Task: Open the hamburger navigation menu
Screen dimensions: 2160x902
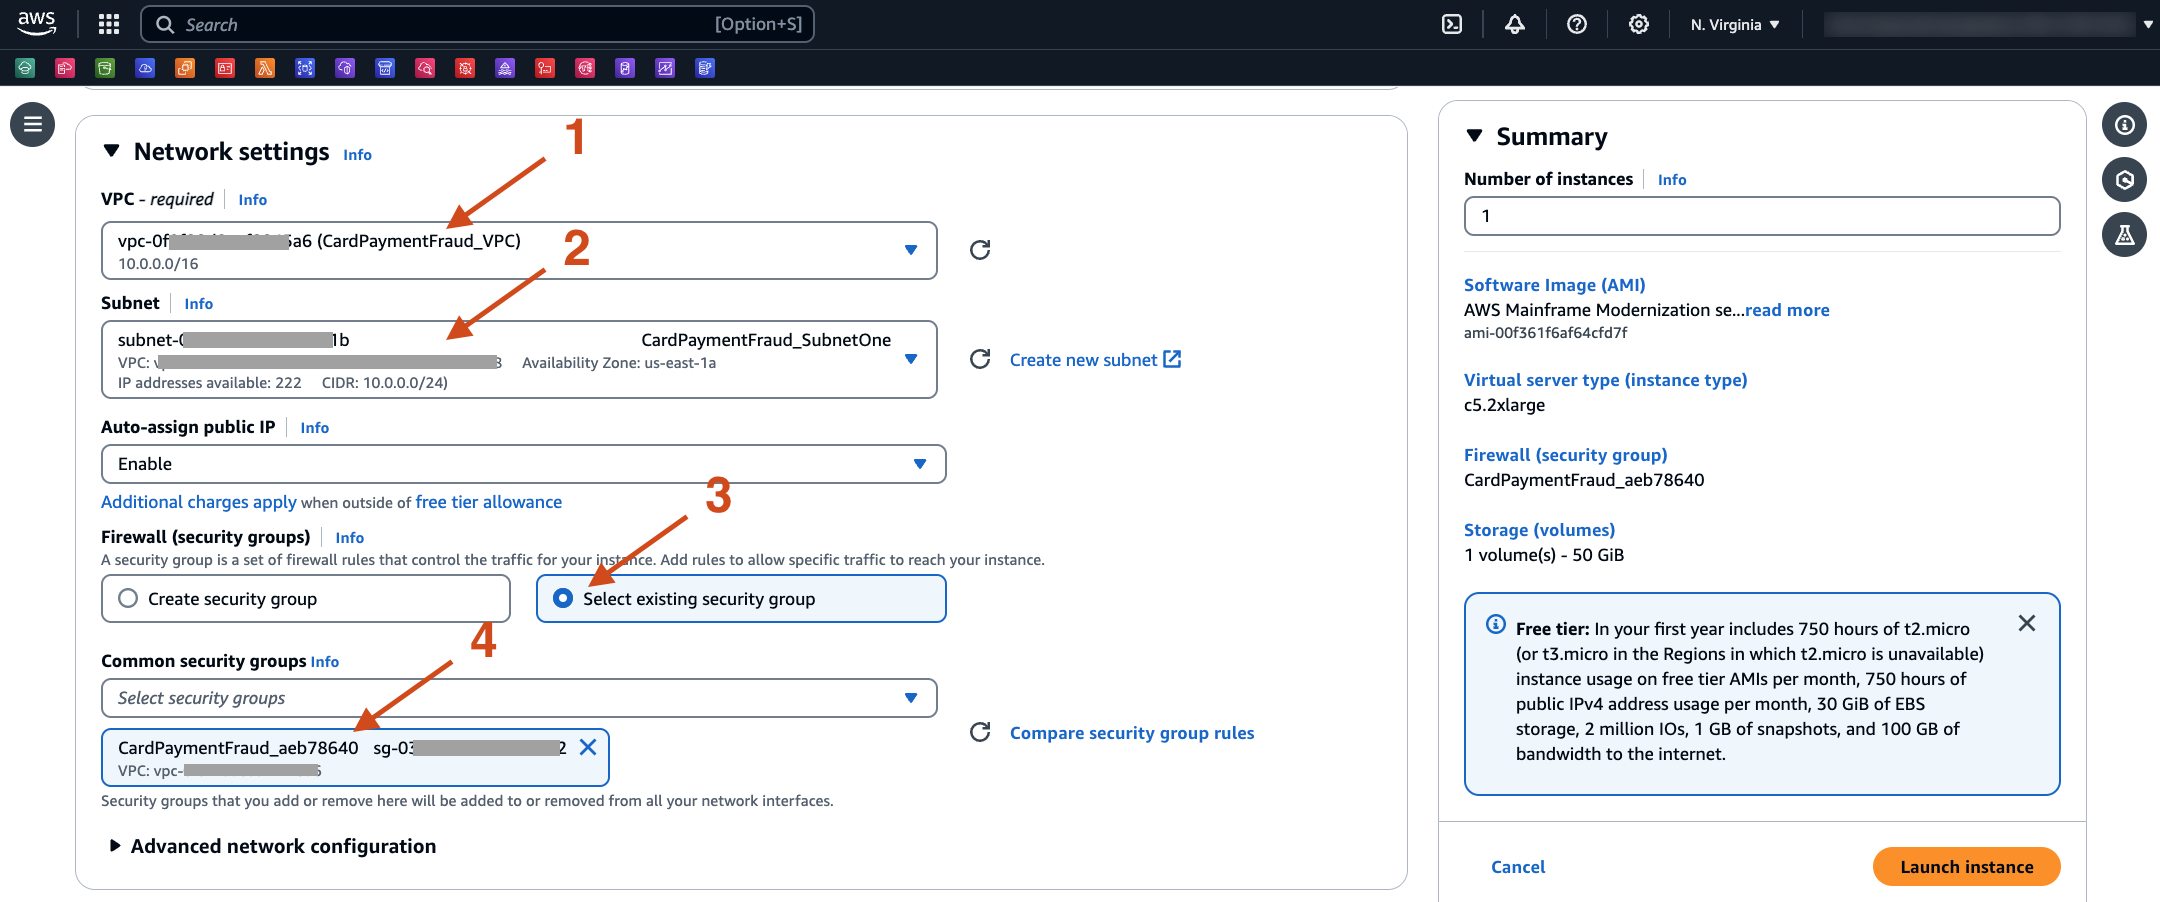Action: pyautogui.click(x=32, y=124)
